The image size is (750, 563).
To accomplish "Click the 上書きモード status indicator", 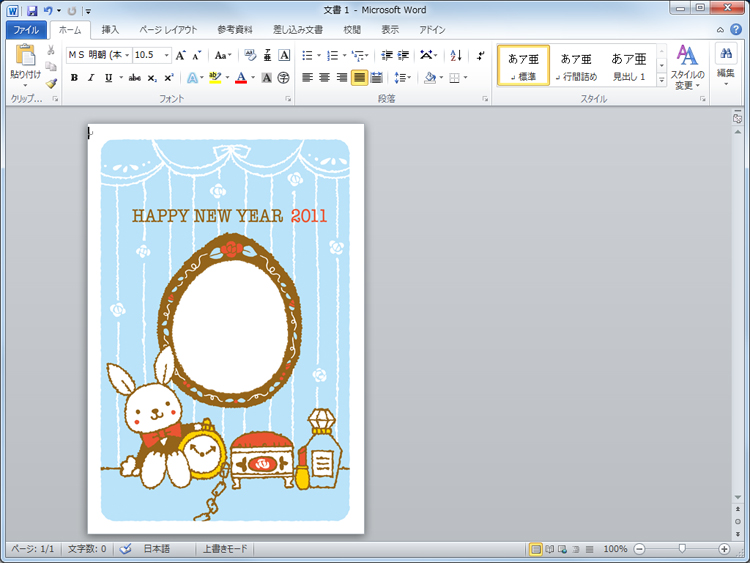I will (x=225, y=549).
